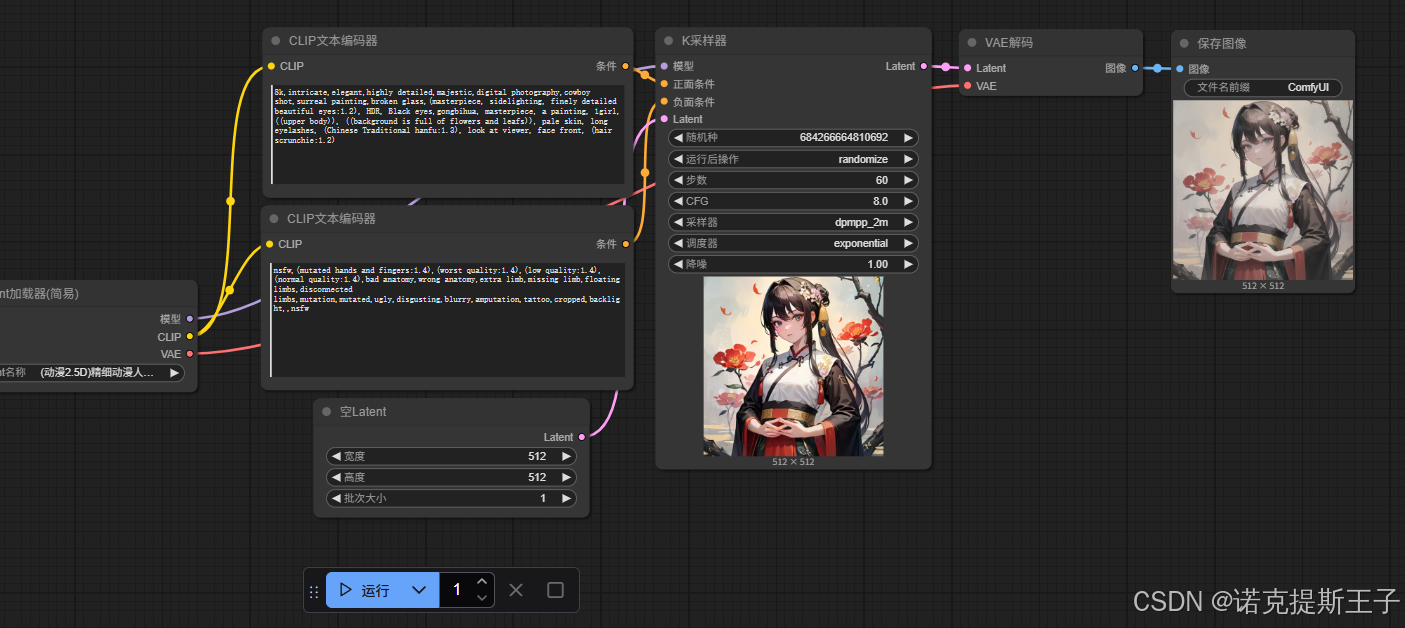Click the 正面条件 input socket on K采样器

(x=664, y=84)
